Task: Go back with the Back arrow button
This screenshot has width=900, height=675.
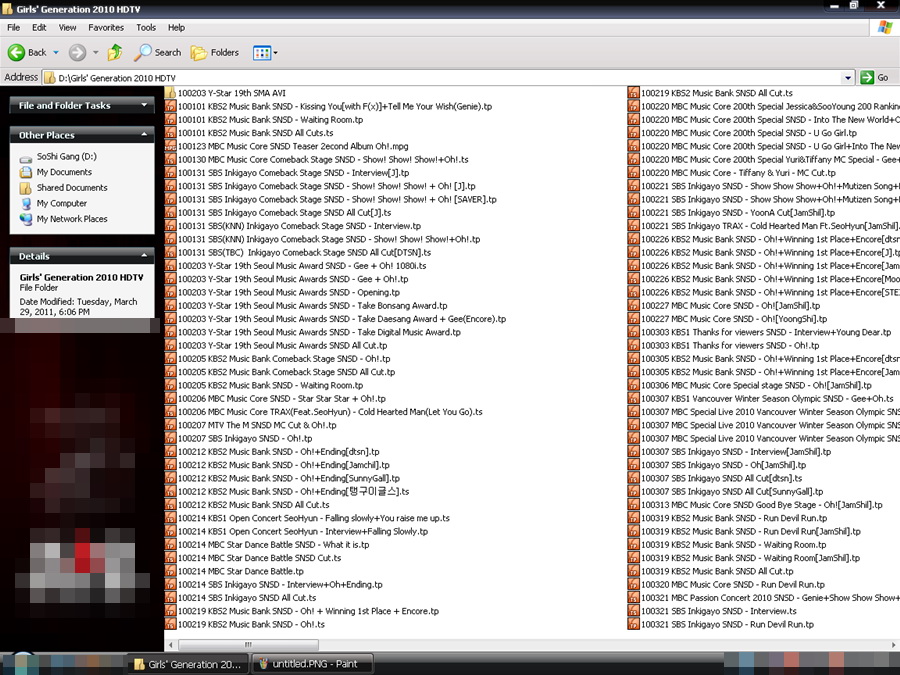Action: [26, 53]
